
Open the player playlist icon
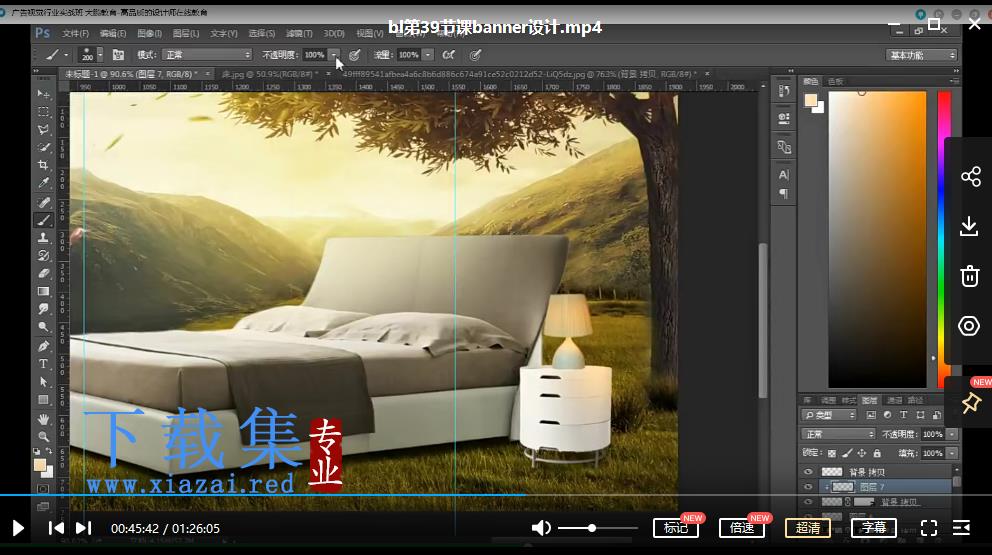962,528
